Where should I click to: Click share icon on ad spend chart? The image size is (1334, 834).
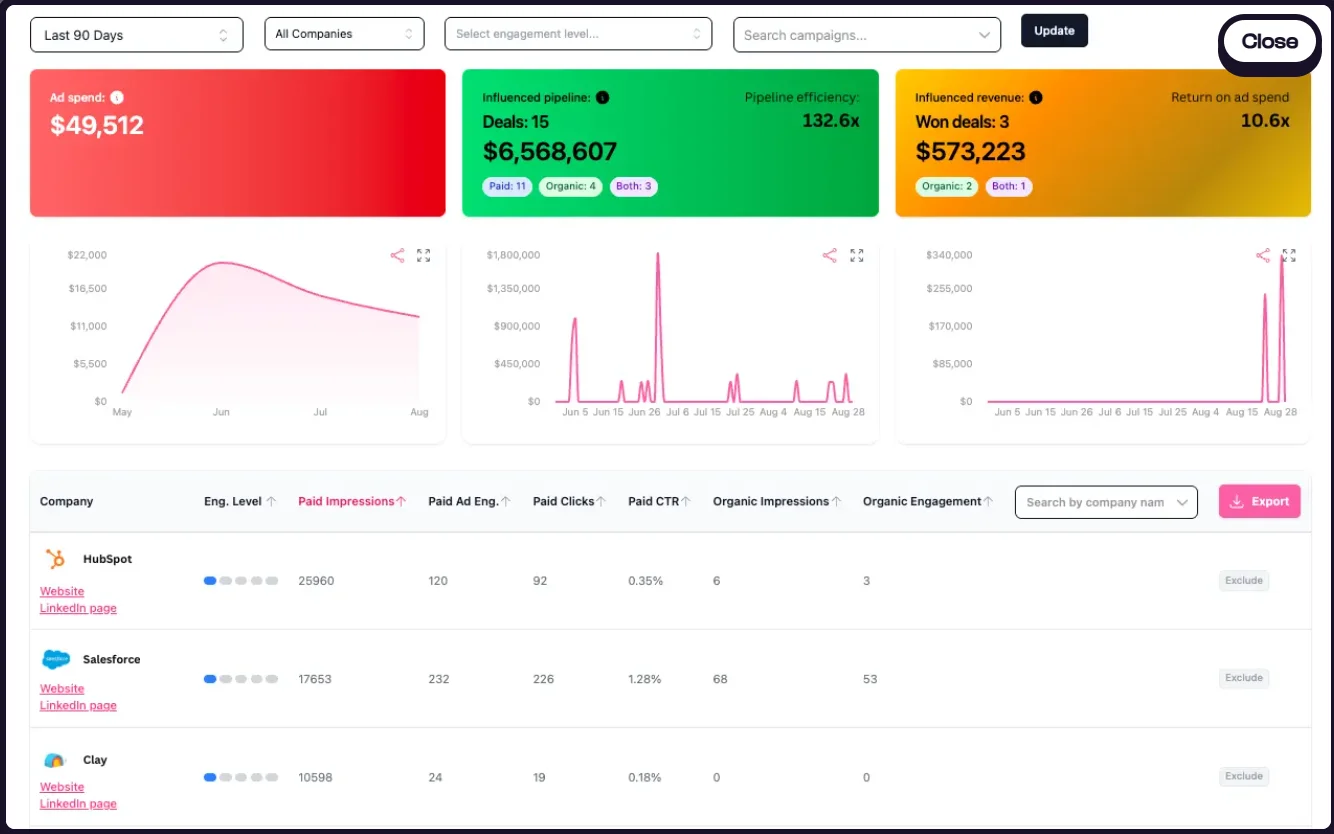coord(397,256)
